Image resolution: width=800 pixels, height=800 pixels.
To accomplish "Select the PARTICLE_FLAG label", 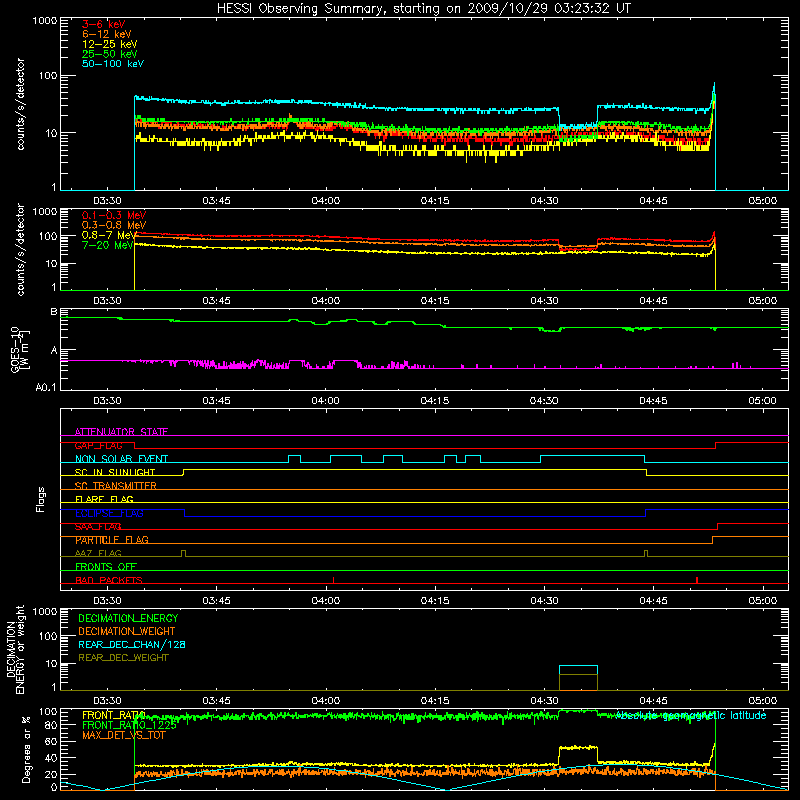I will pyautogui.click(x=112, y=540).
